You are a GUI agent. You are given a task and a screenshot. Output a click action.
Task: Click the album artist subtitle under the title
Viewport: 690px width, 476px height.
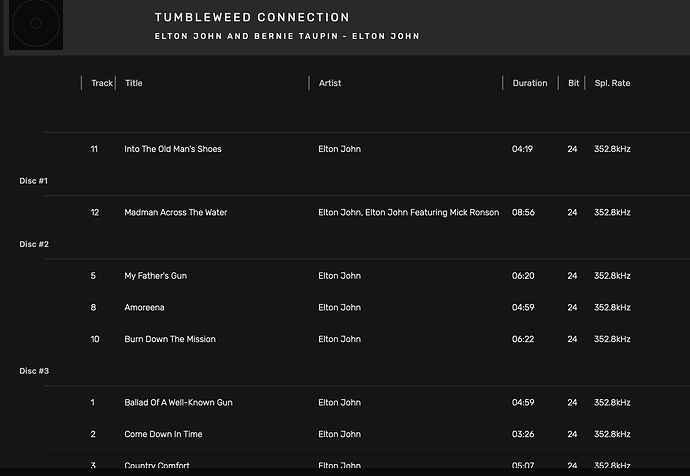286,37
